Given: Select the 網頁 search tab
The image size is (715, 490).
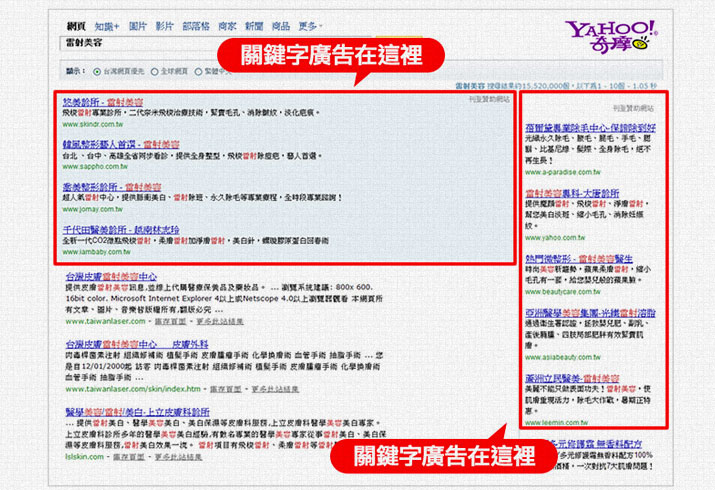Looking at the screenshot, I should pyautogui.click(x=76, y=26).
